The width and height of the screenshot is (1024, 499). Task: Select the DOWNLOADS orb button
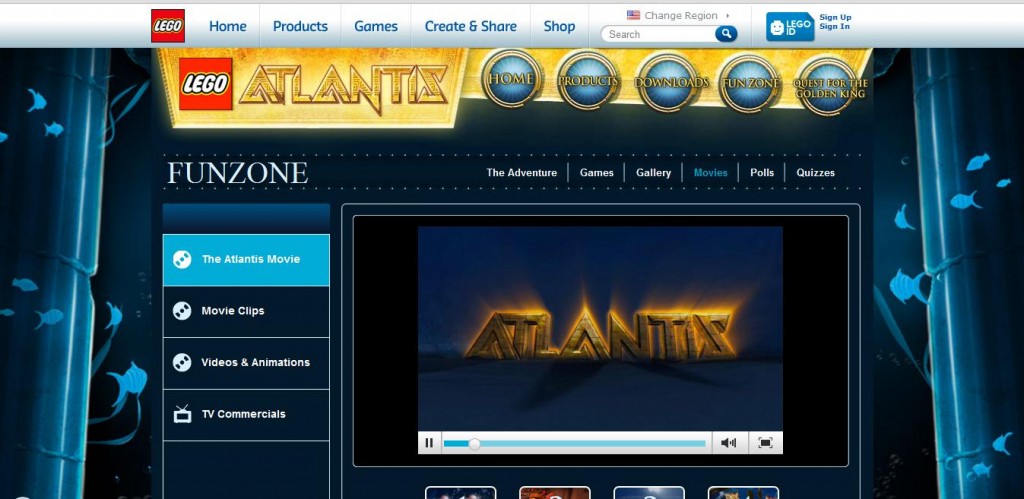(x=671, y=83)
